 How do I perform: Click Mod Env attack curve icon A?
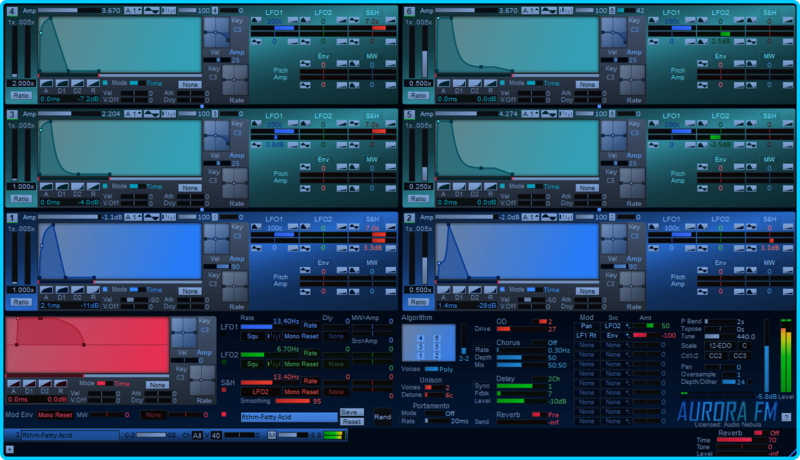click(x=14, y=384)
